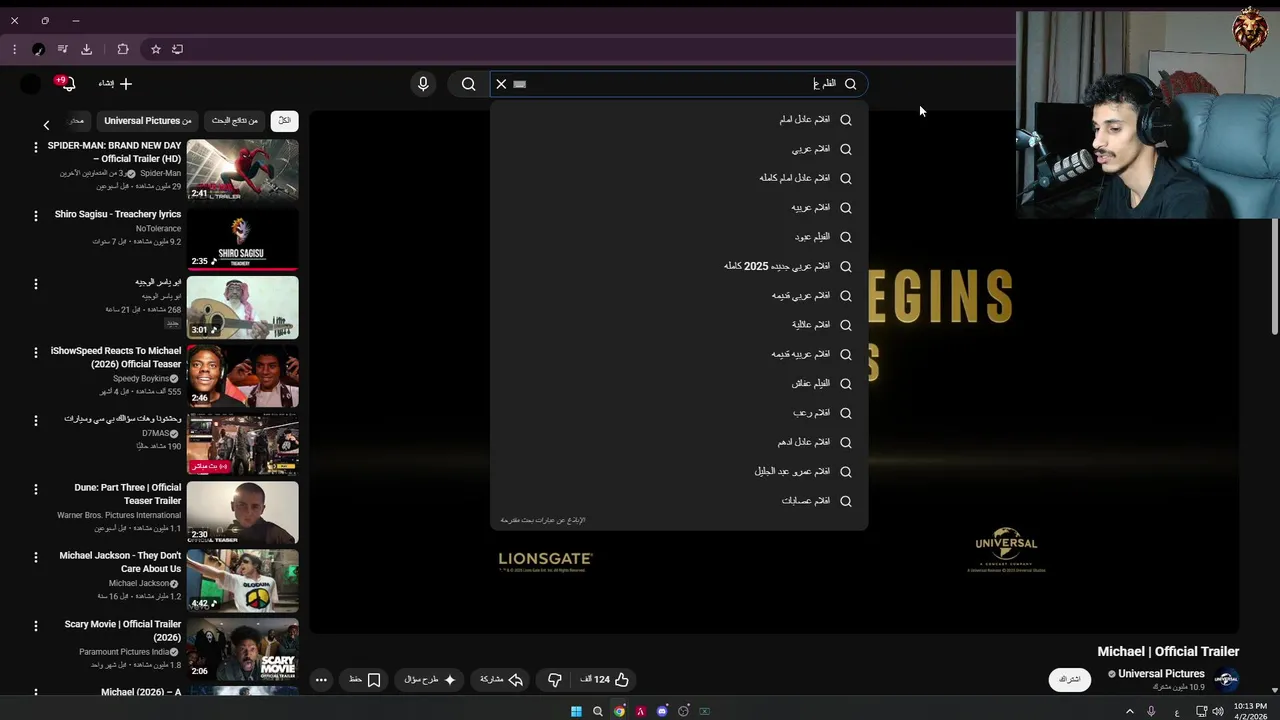Select suggestion افلام عادل امام كامله
The width and height of the screenshot is (1280, 720).
point(679,178)
